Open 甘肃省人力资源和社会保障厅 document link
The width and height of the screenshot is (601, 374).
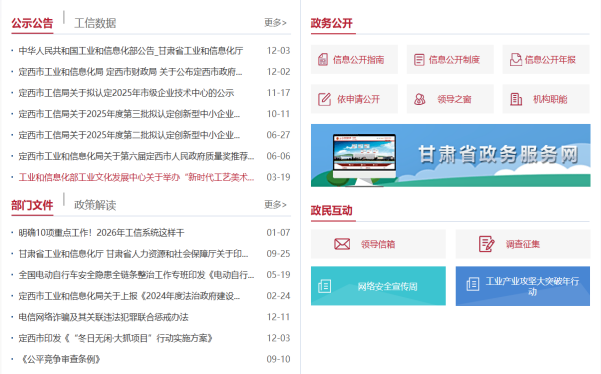(133, 254)
